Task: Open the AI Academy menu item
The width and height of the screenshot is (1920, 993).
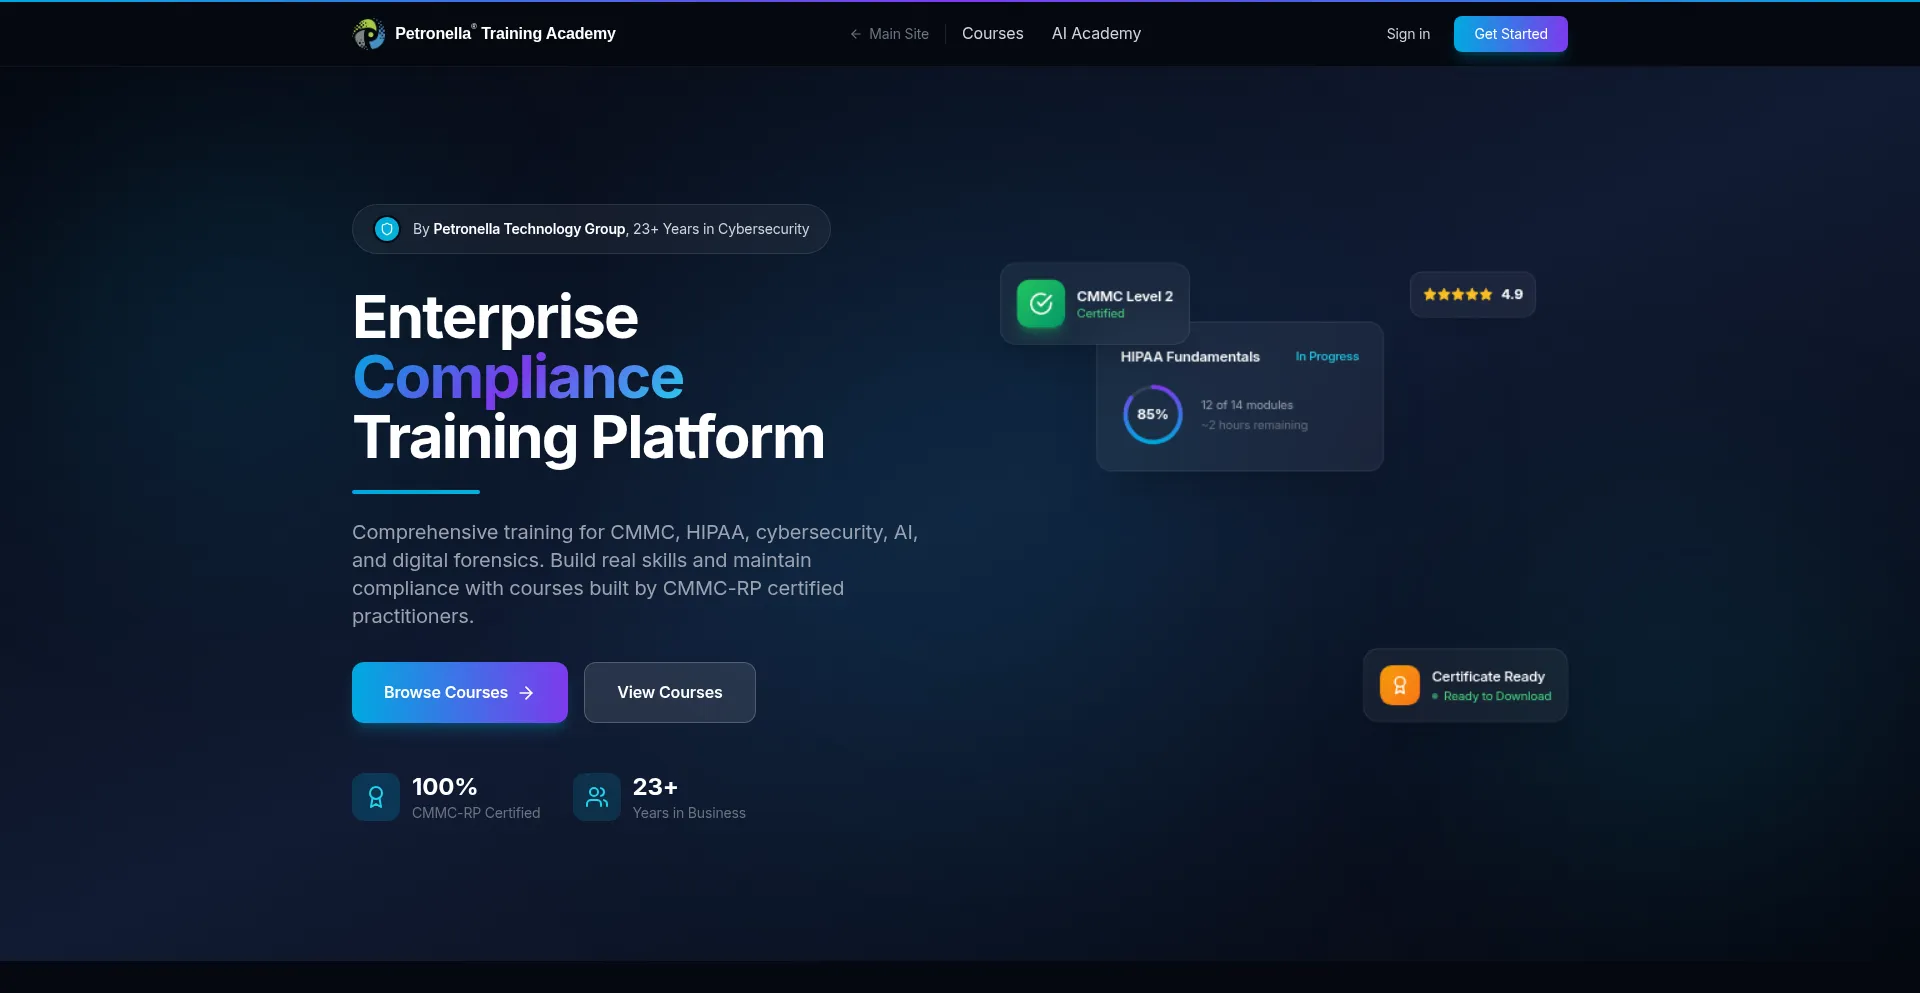Action: pyautogui.click(x=1096, y=34)
